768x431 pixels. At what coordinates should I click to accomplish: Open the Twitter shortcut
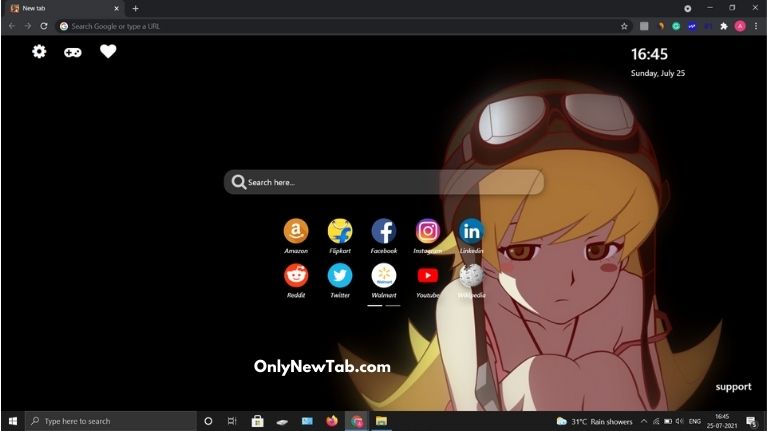click(x=340, y=276)
